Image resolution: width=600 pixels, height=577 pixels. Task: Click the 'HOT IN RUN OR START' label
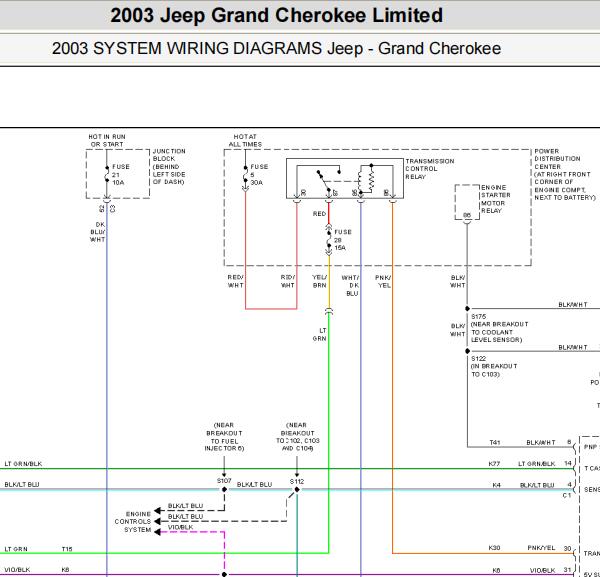pos(107,140)
